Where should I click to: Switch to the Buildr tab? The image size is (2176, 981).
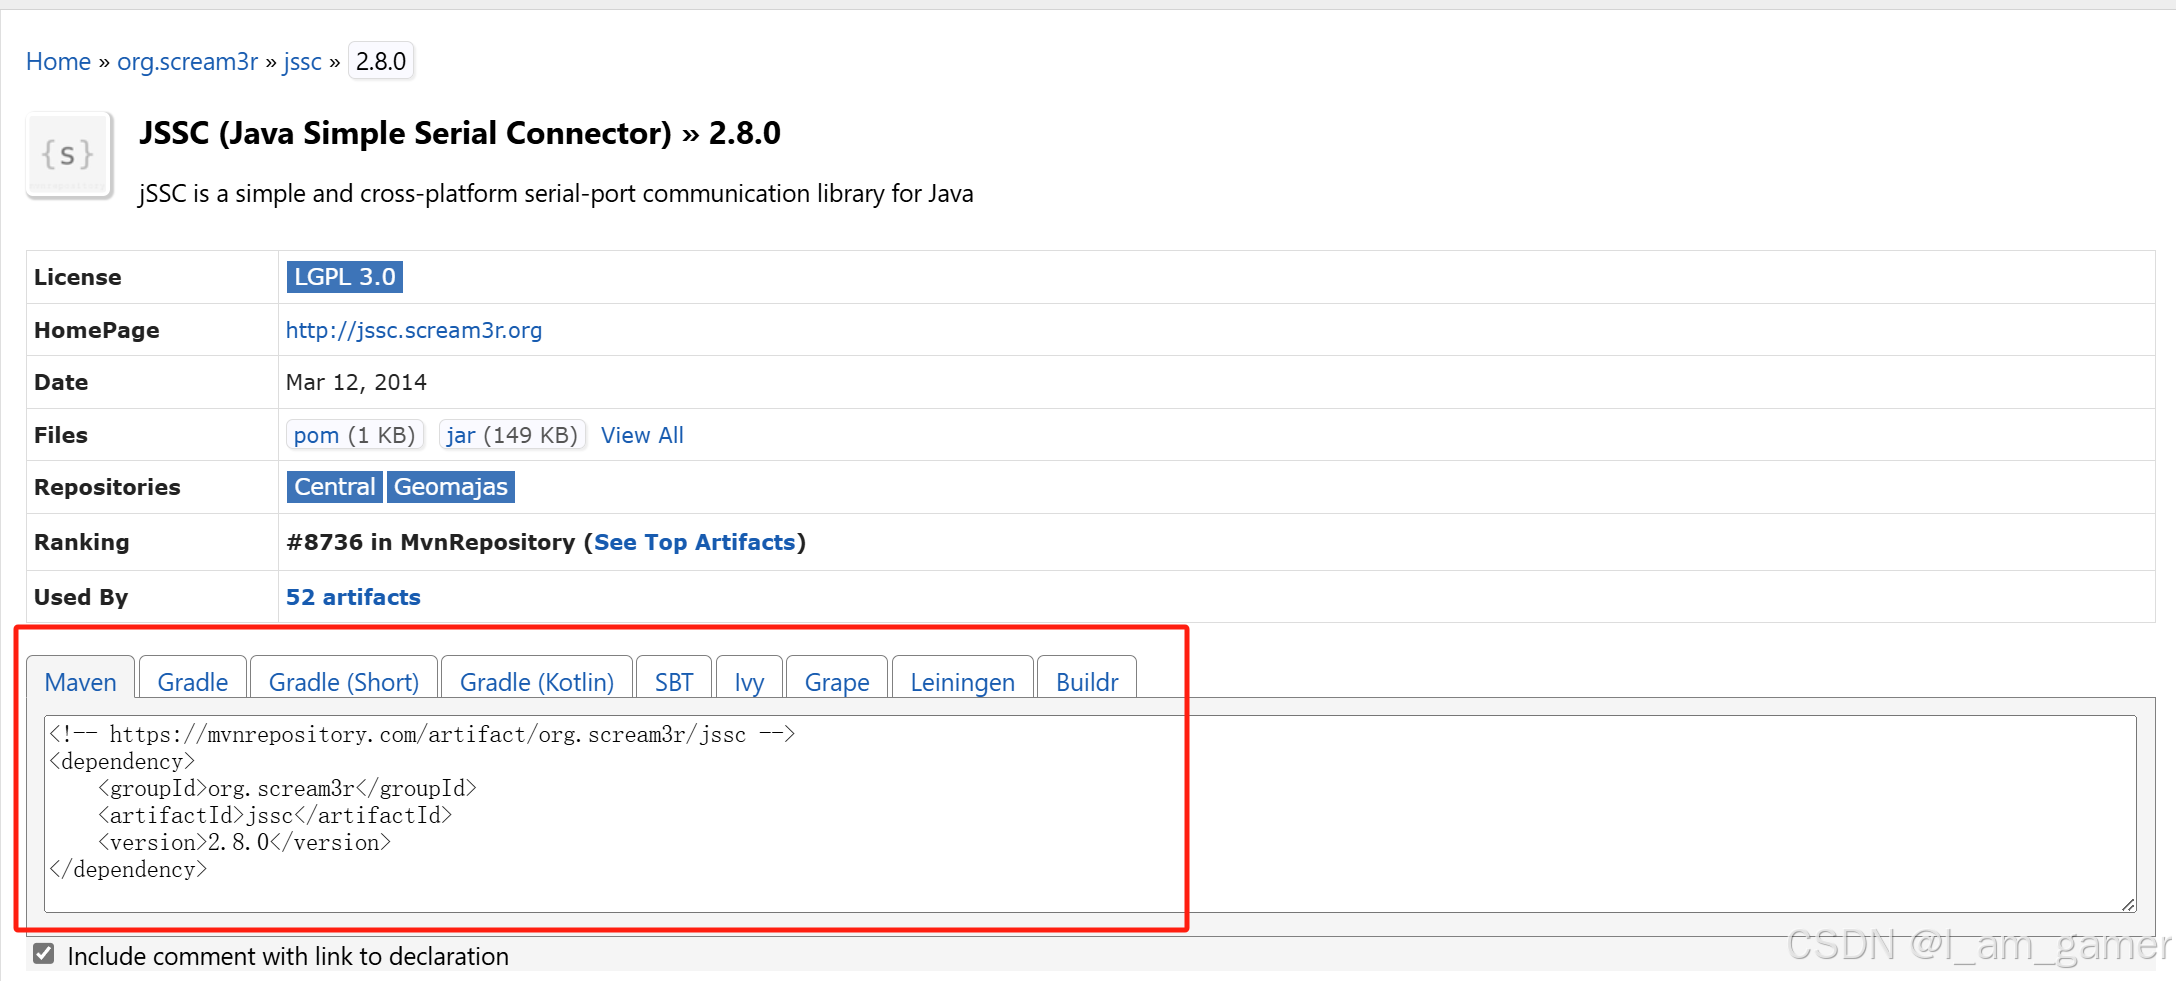coord(1087,679)
